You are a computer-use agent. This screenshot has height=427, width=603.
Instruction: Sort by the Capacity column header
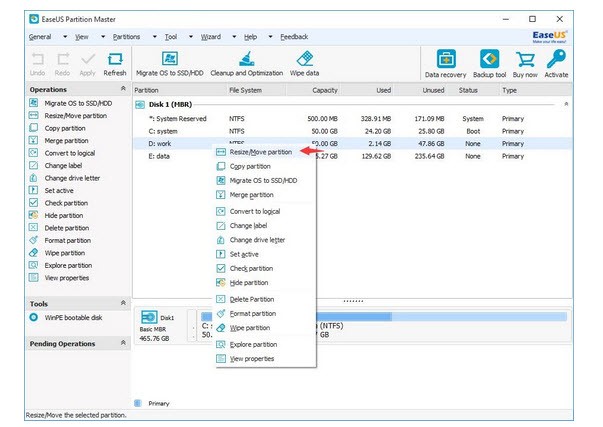[314, 90]
